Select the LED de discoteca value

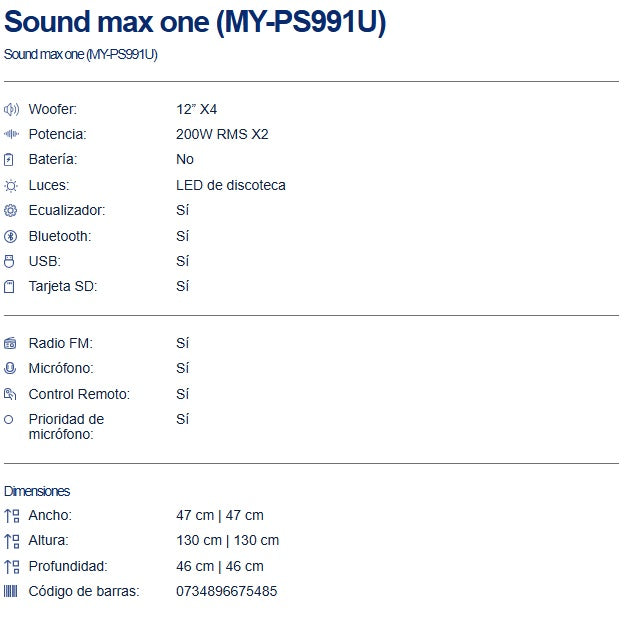pos(231,185)
